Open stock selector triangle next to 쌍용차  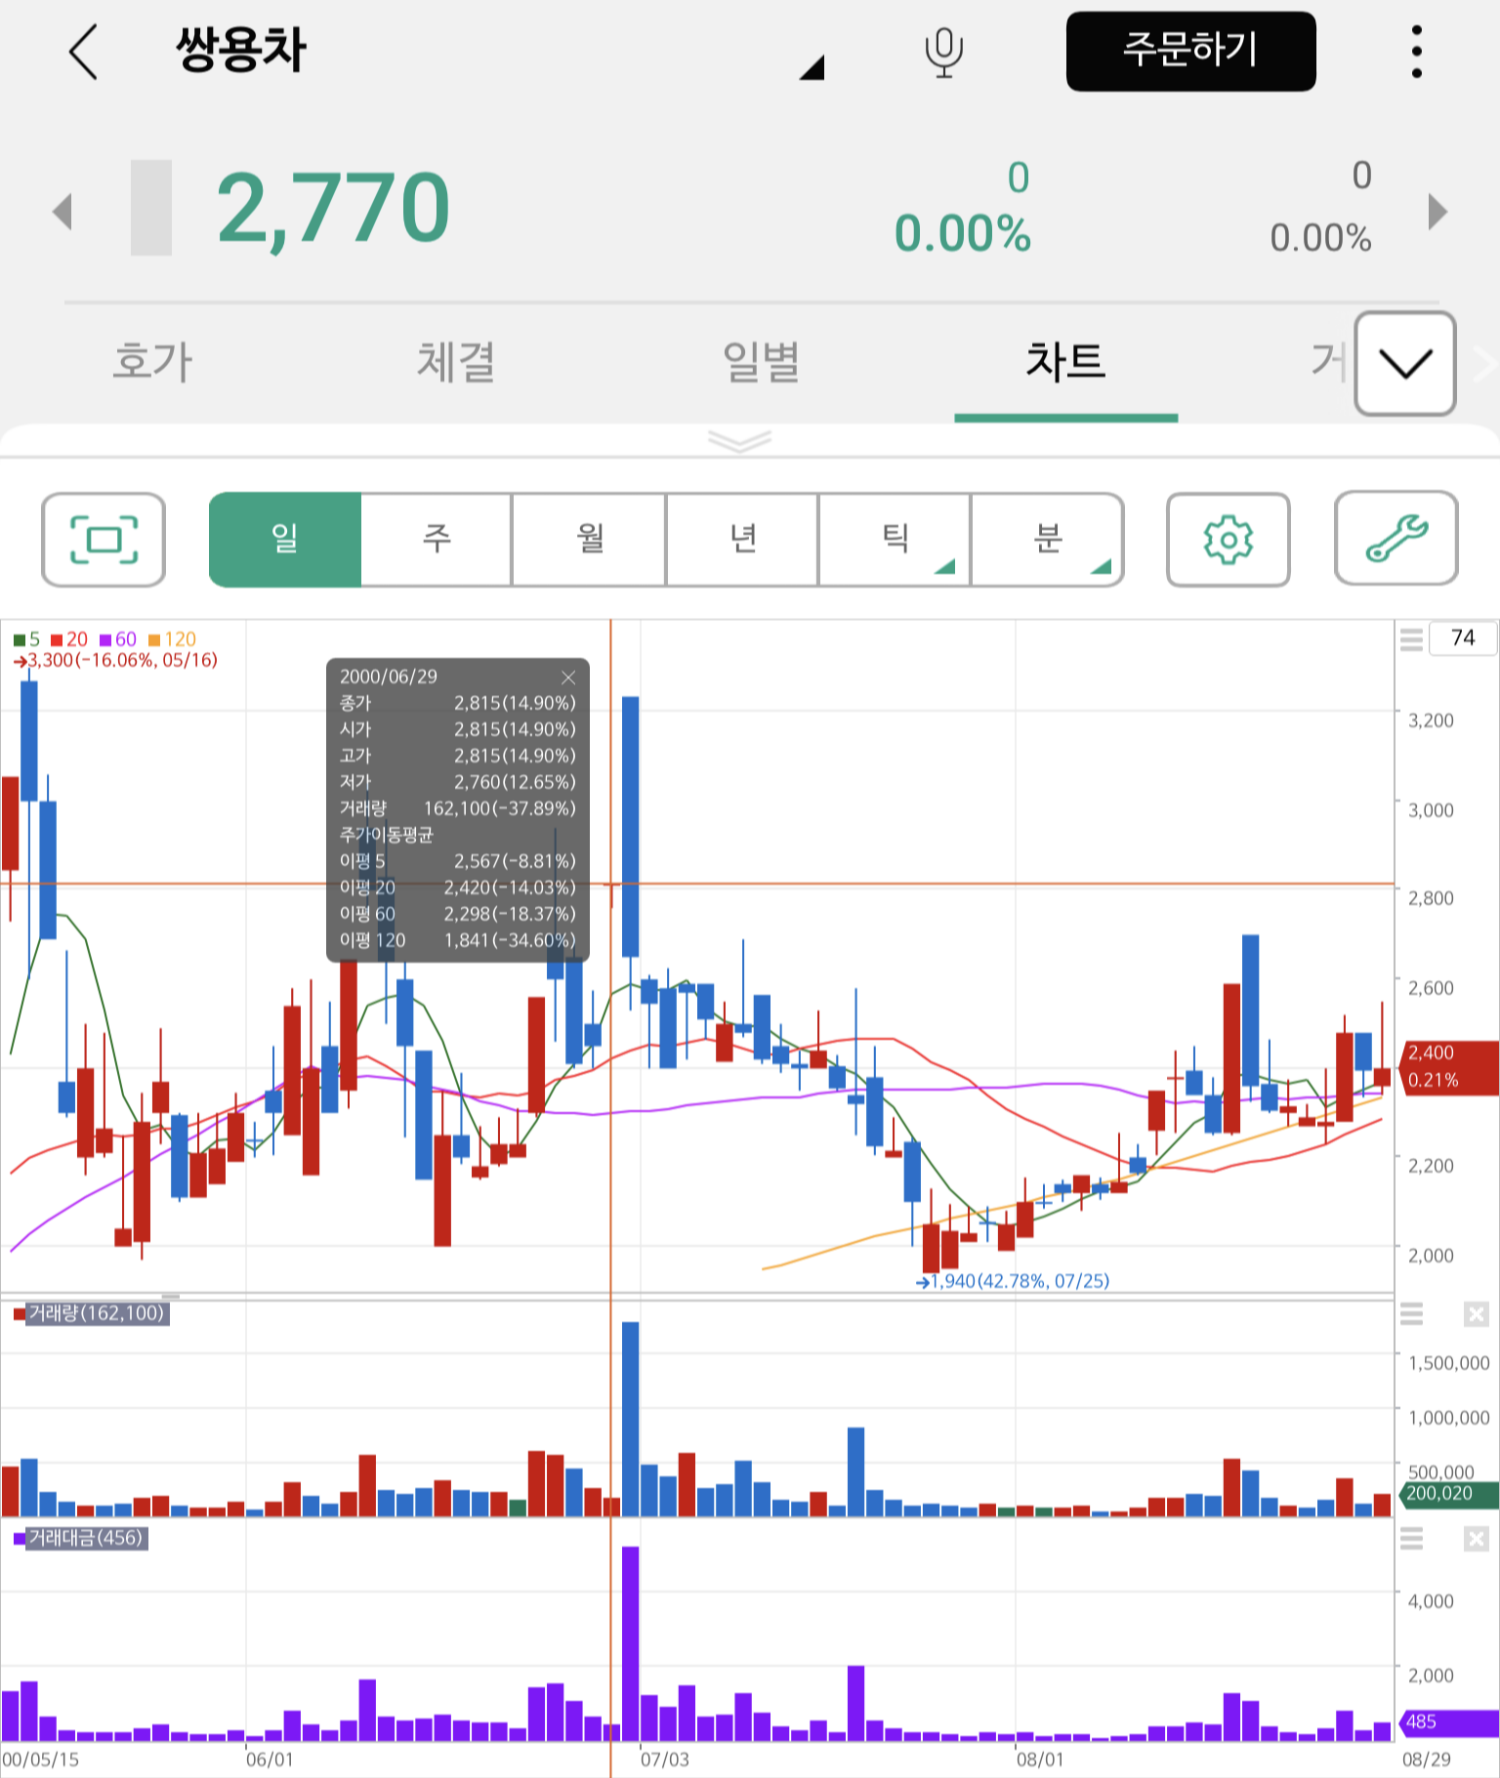click(813, 67)
